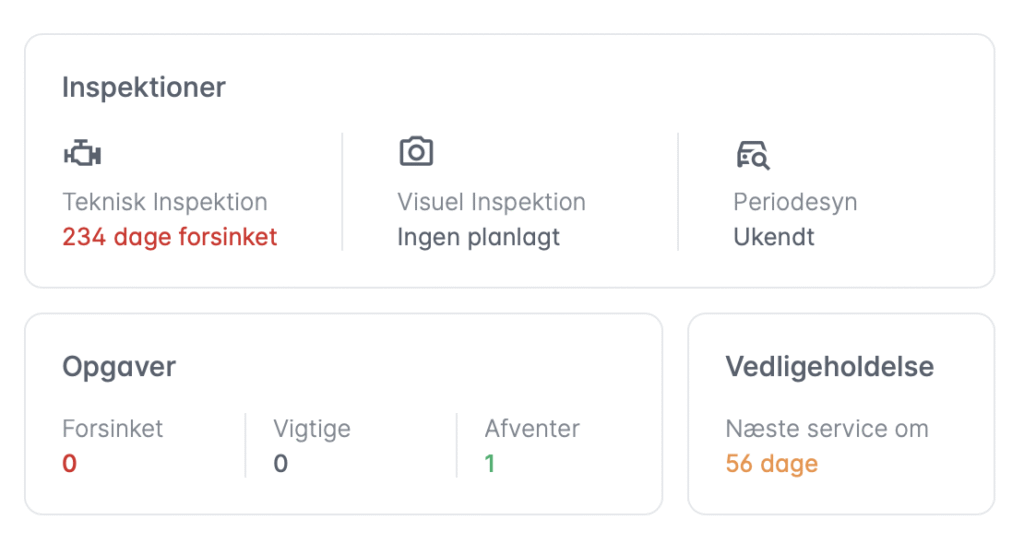Screen dimensions: 1024x555
Task: Click the green Afventer count 1
Action: click(x=490, y=464)
